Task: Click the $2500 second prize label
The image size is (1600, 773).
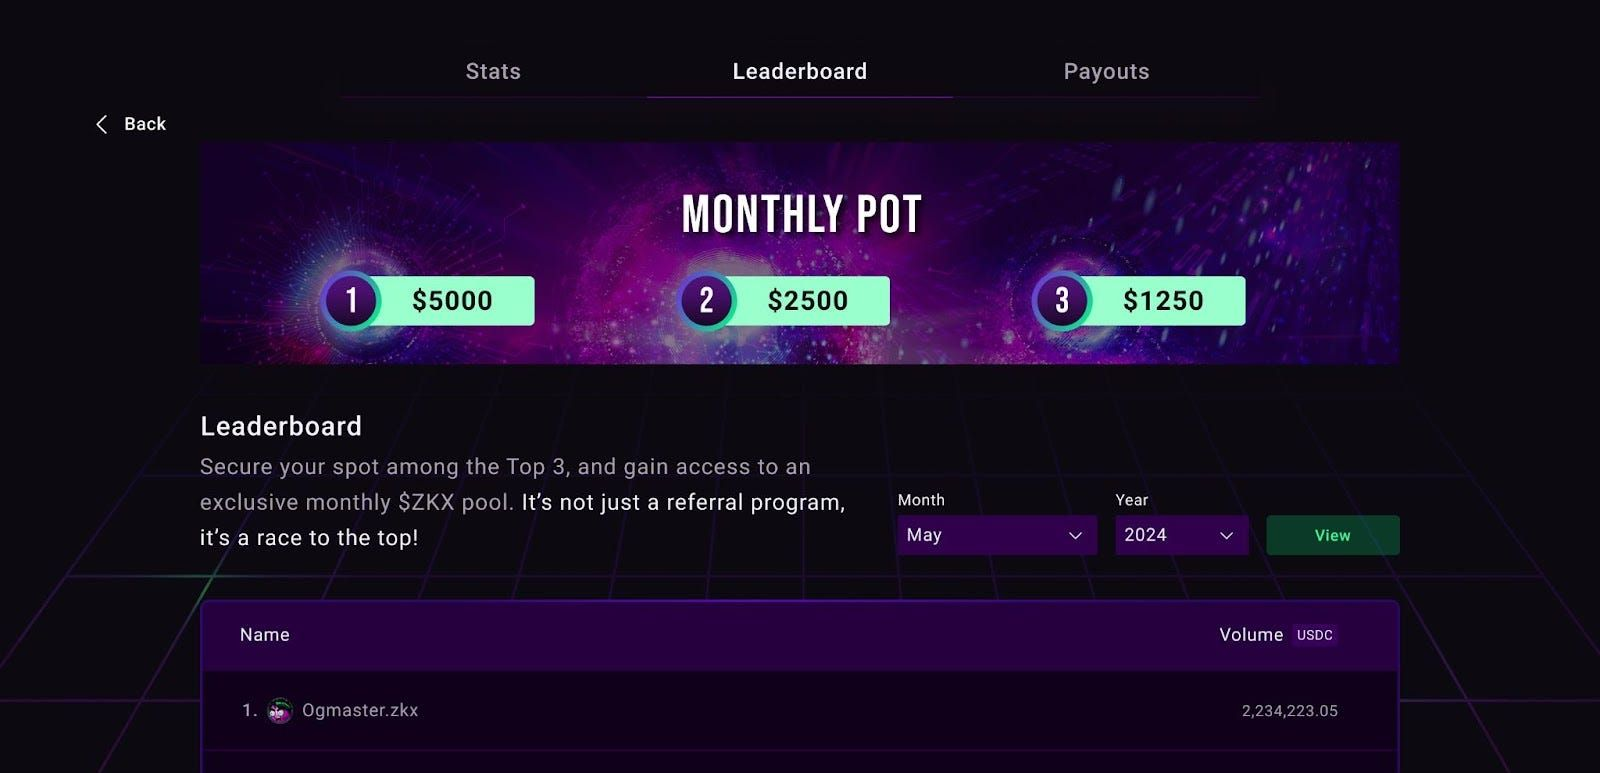Action: pos(808,300)
